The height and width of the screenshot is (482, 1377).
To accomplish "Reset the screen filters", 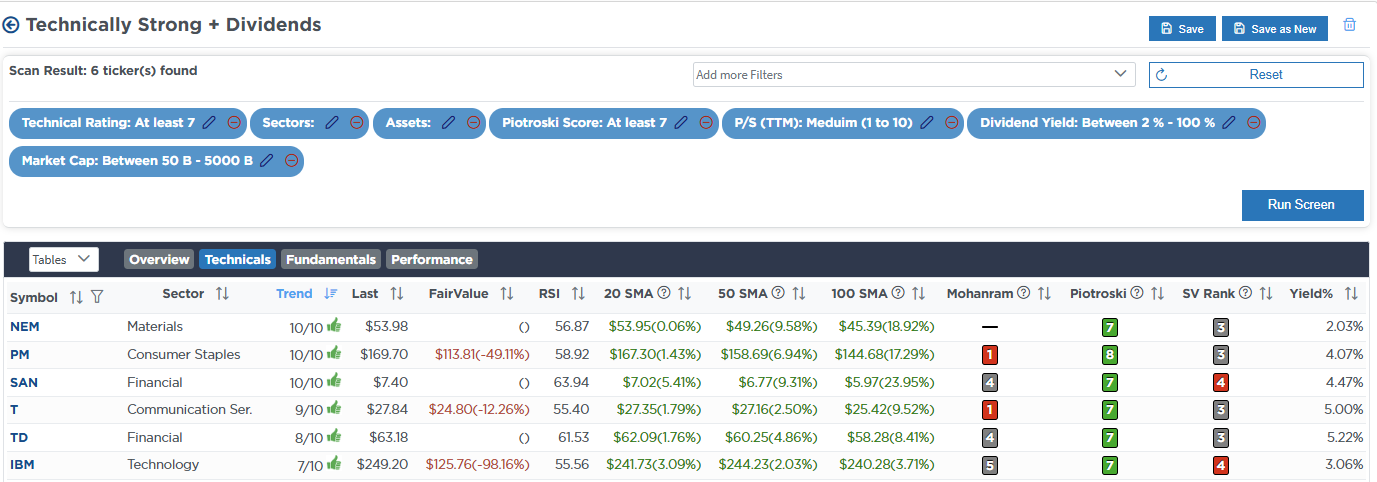I will pyautogui.click(x=1256, y=75).
